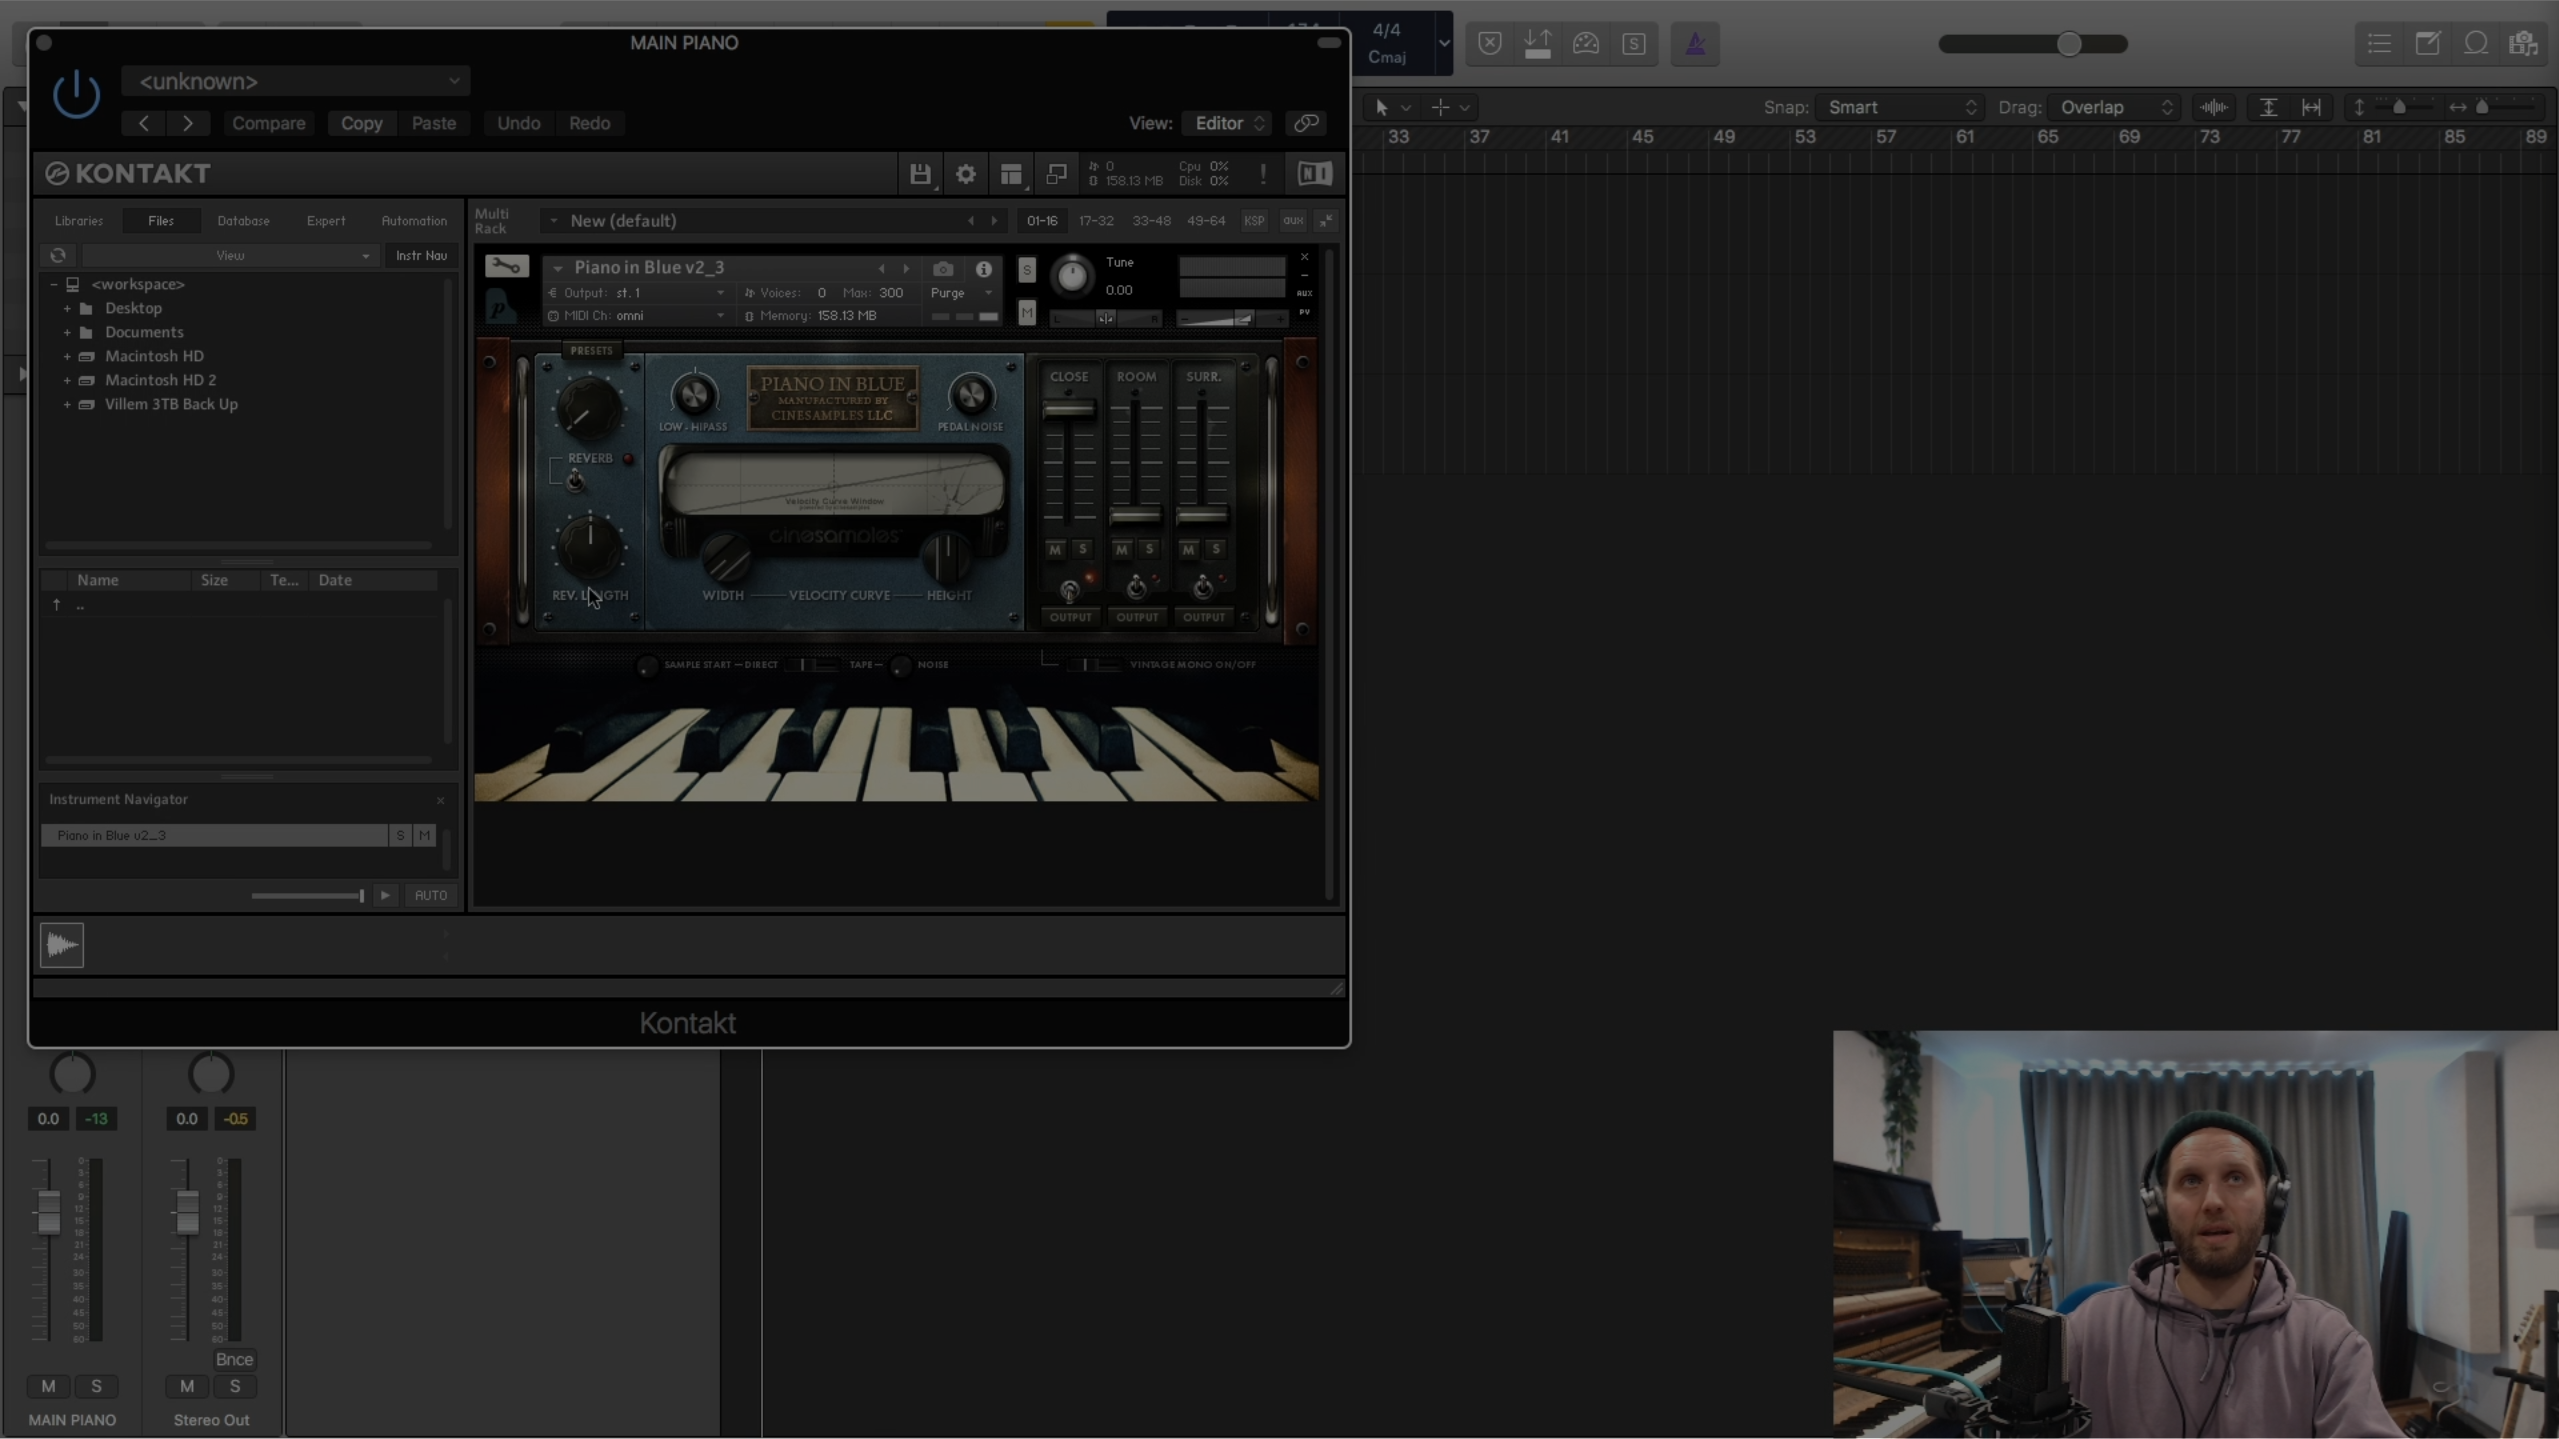
Task: Select the 17-32 multi rack page
Action: tap(1096, 221)
